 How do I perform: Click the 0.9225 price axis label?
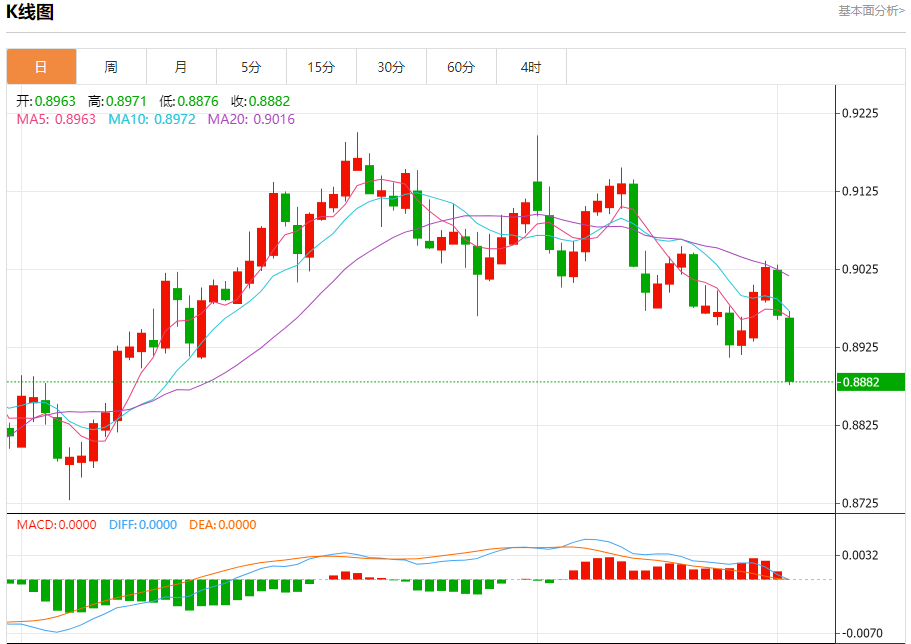point(860,113)
